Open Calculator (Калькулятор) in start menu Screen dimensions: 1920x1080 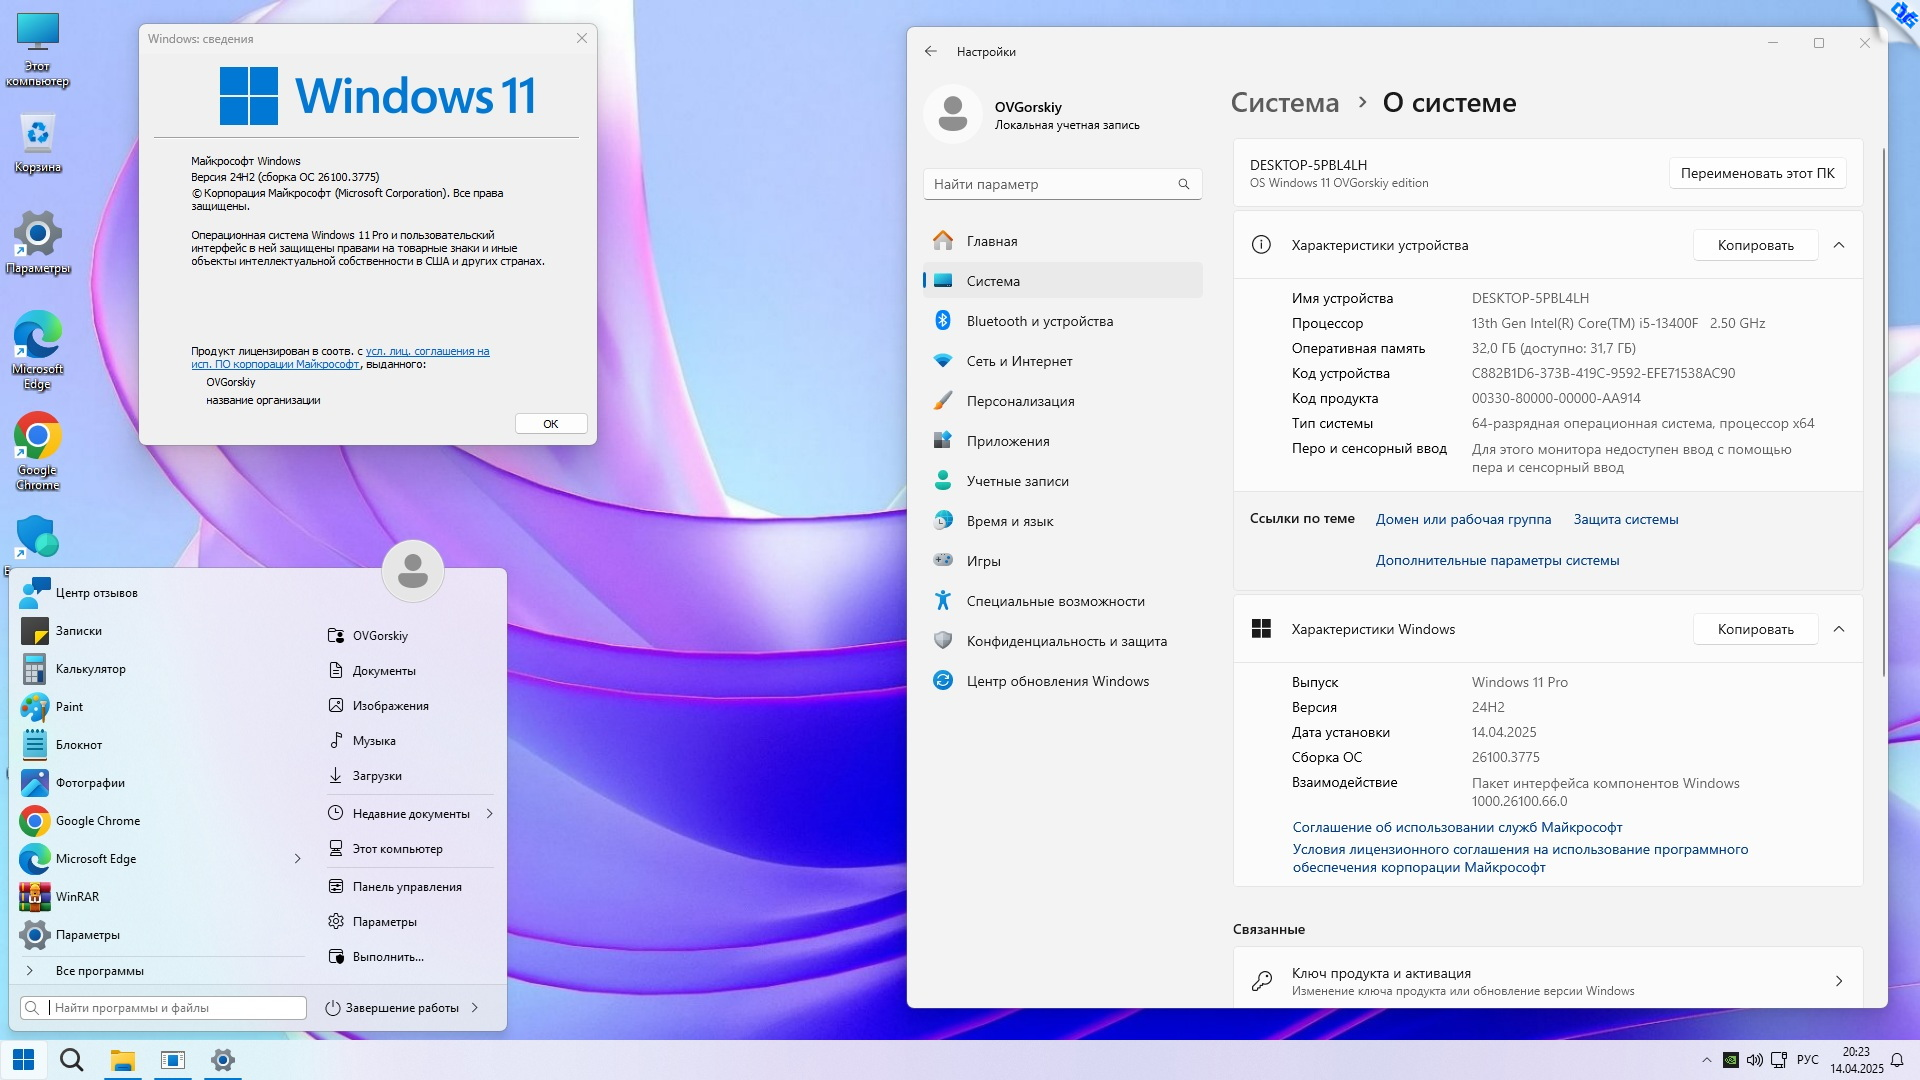click(90, 669)
